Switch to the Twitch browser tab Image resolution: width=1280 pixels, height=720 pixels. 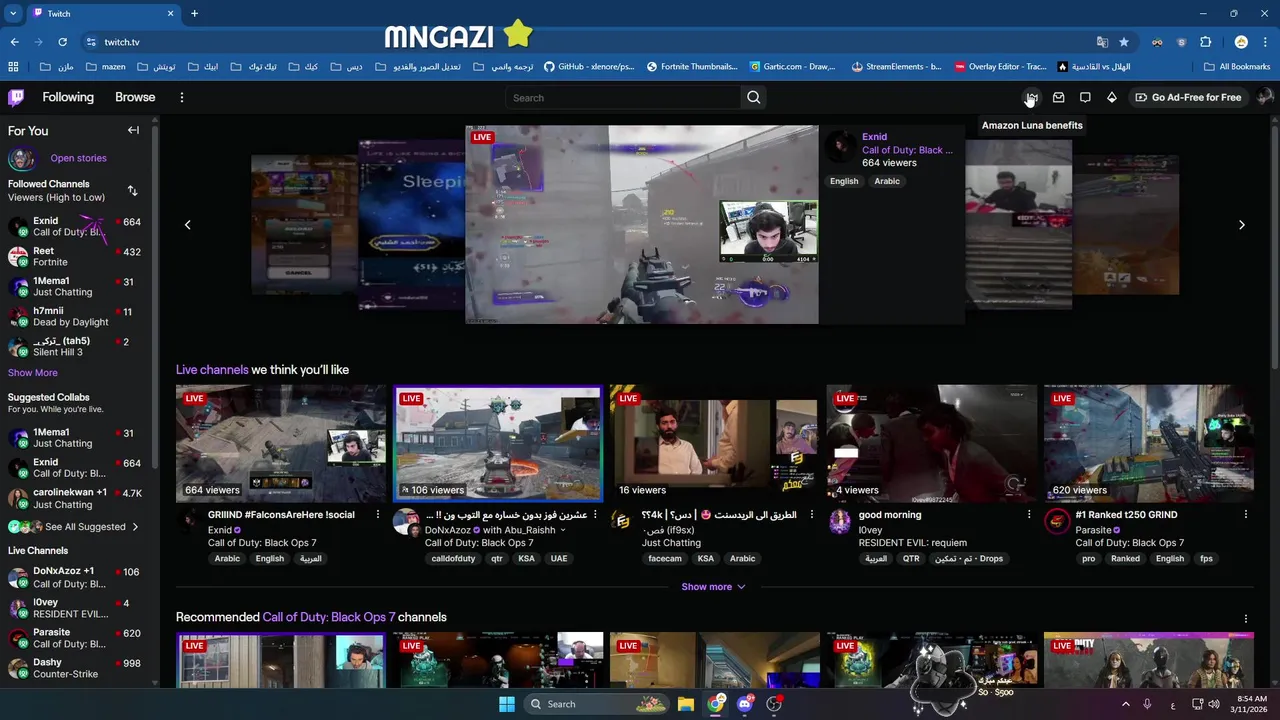(x=102, y=13)
